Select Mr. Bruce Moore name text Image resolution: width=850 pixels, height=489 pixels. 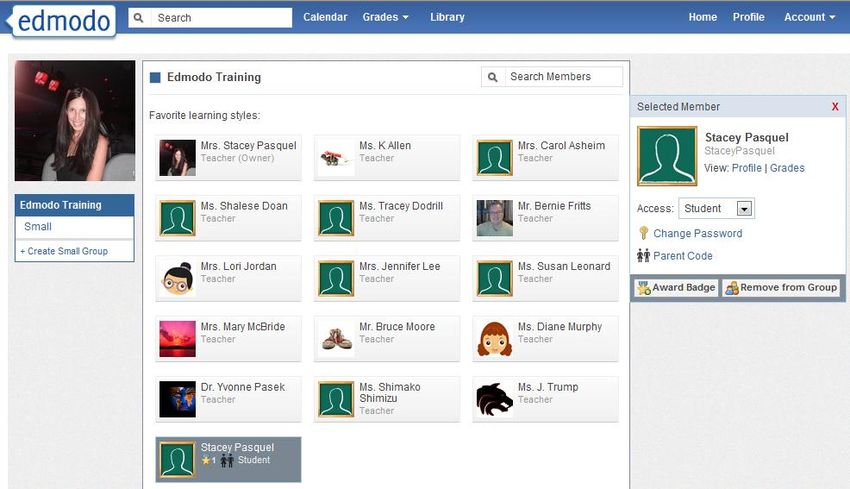pyautogui.click(x=397, y=326)
